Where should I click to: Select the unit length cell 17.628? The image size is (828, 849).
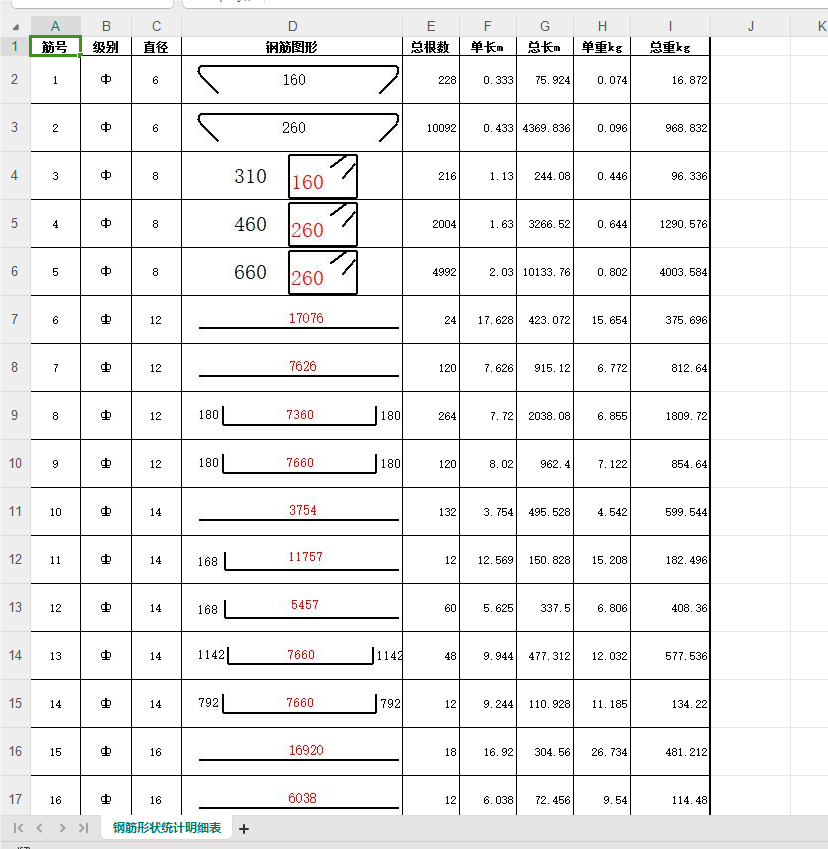(487, 320)
